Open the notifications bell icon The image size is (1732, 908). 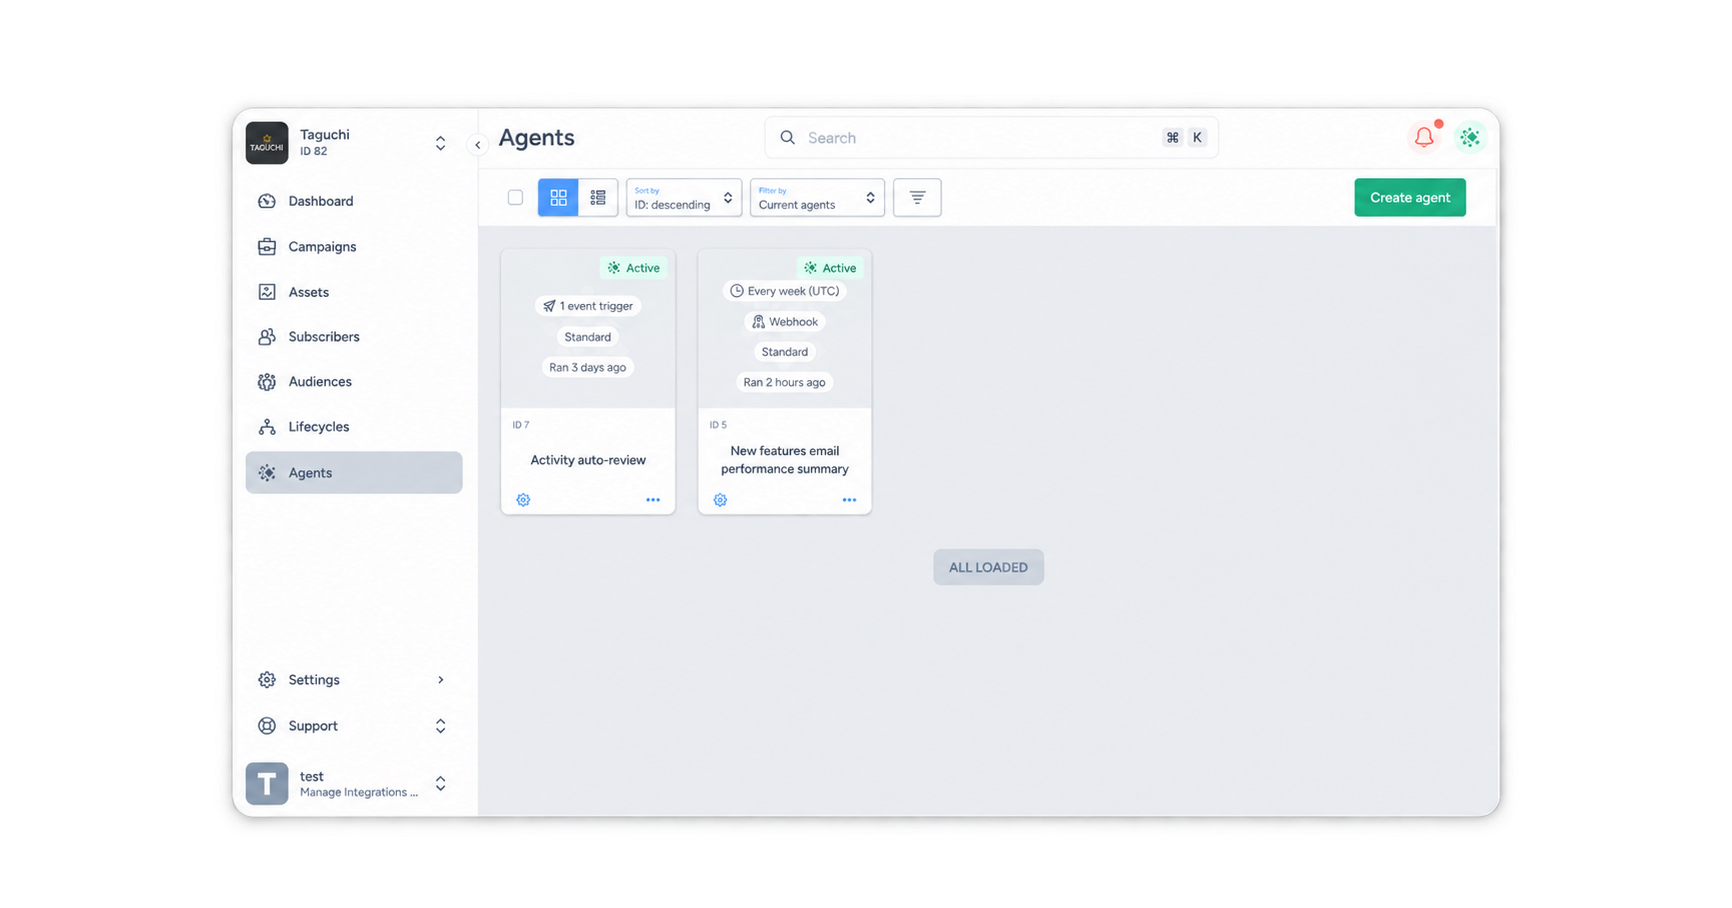[x=1424, y=137]
